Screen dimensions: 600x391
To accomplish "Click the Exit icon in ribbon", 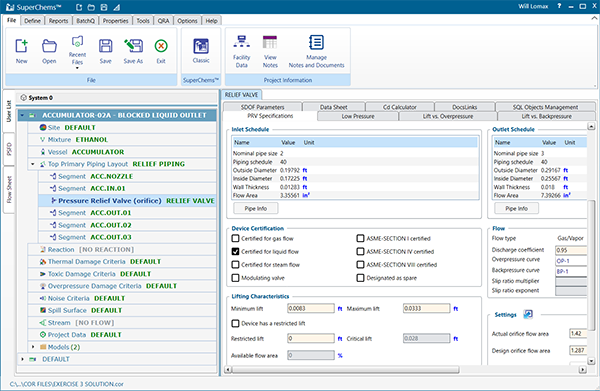I will [x=161, y=46].
